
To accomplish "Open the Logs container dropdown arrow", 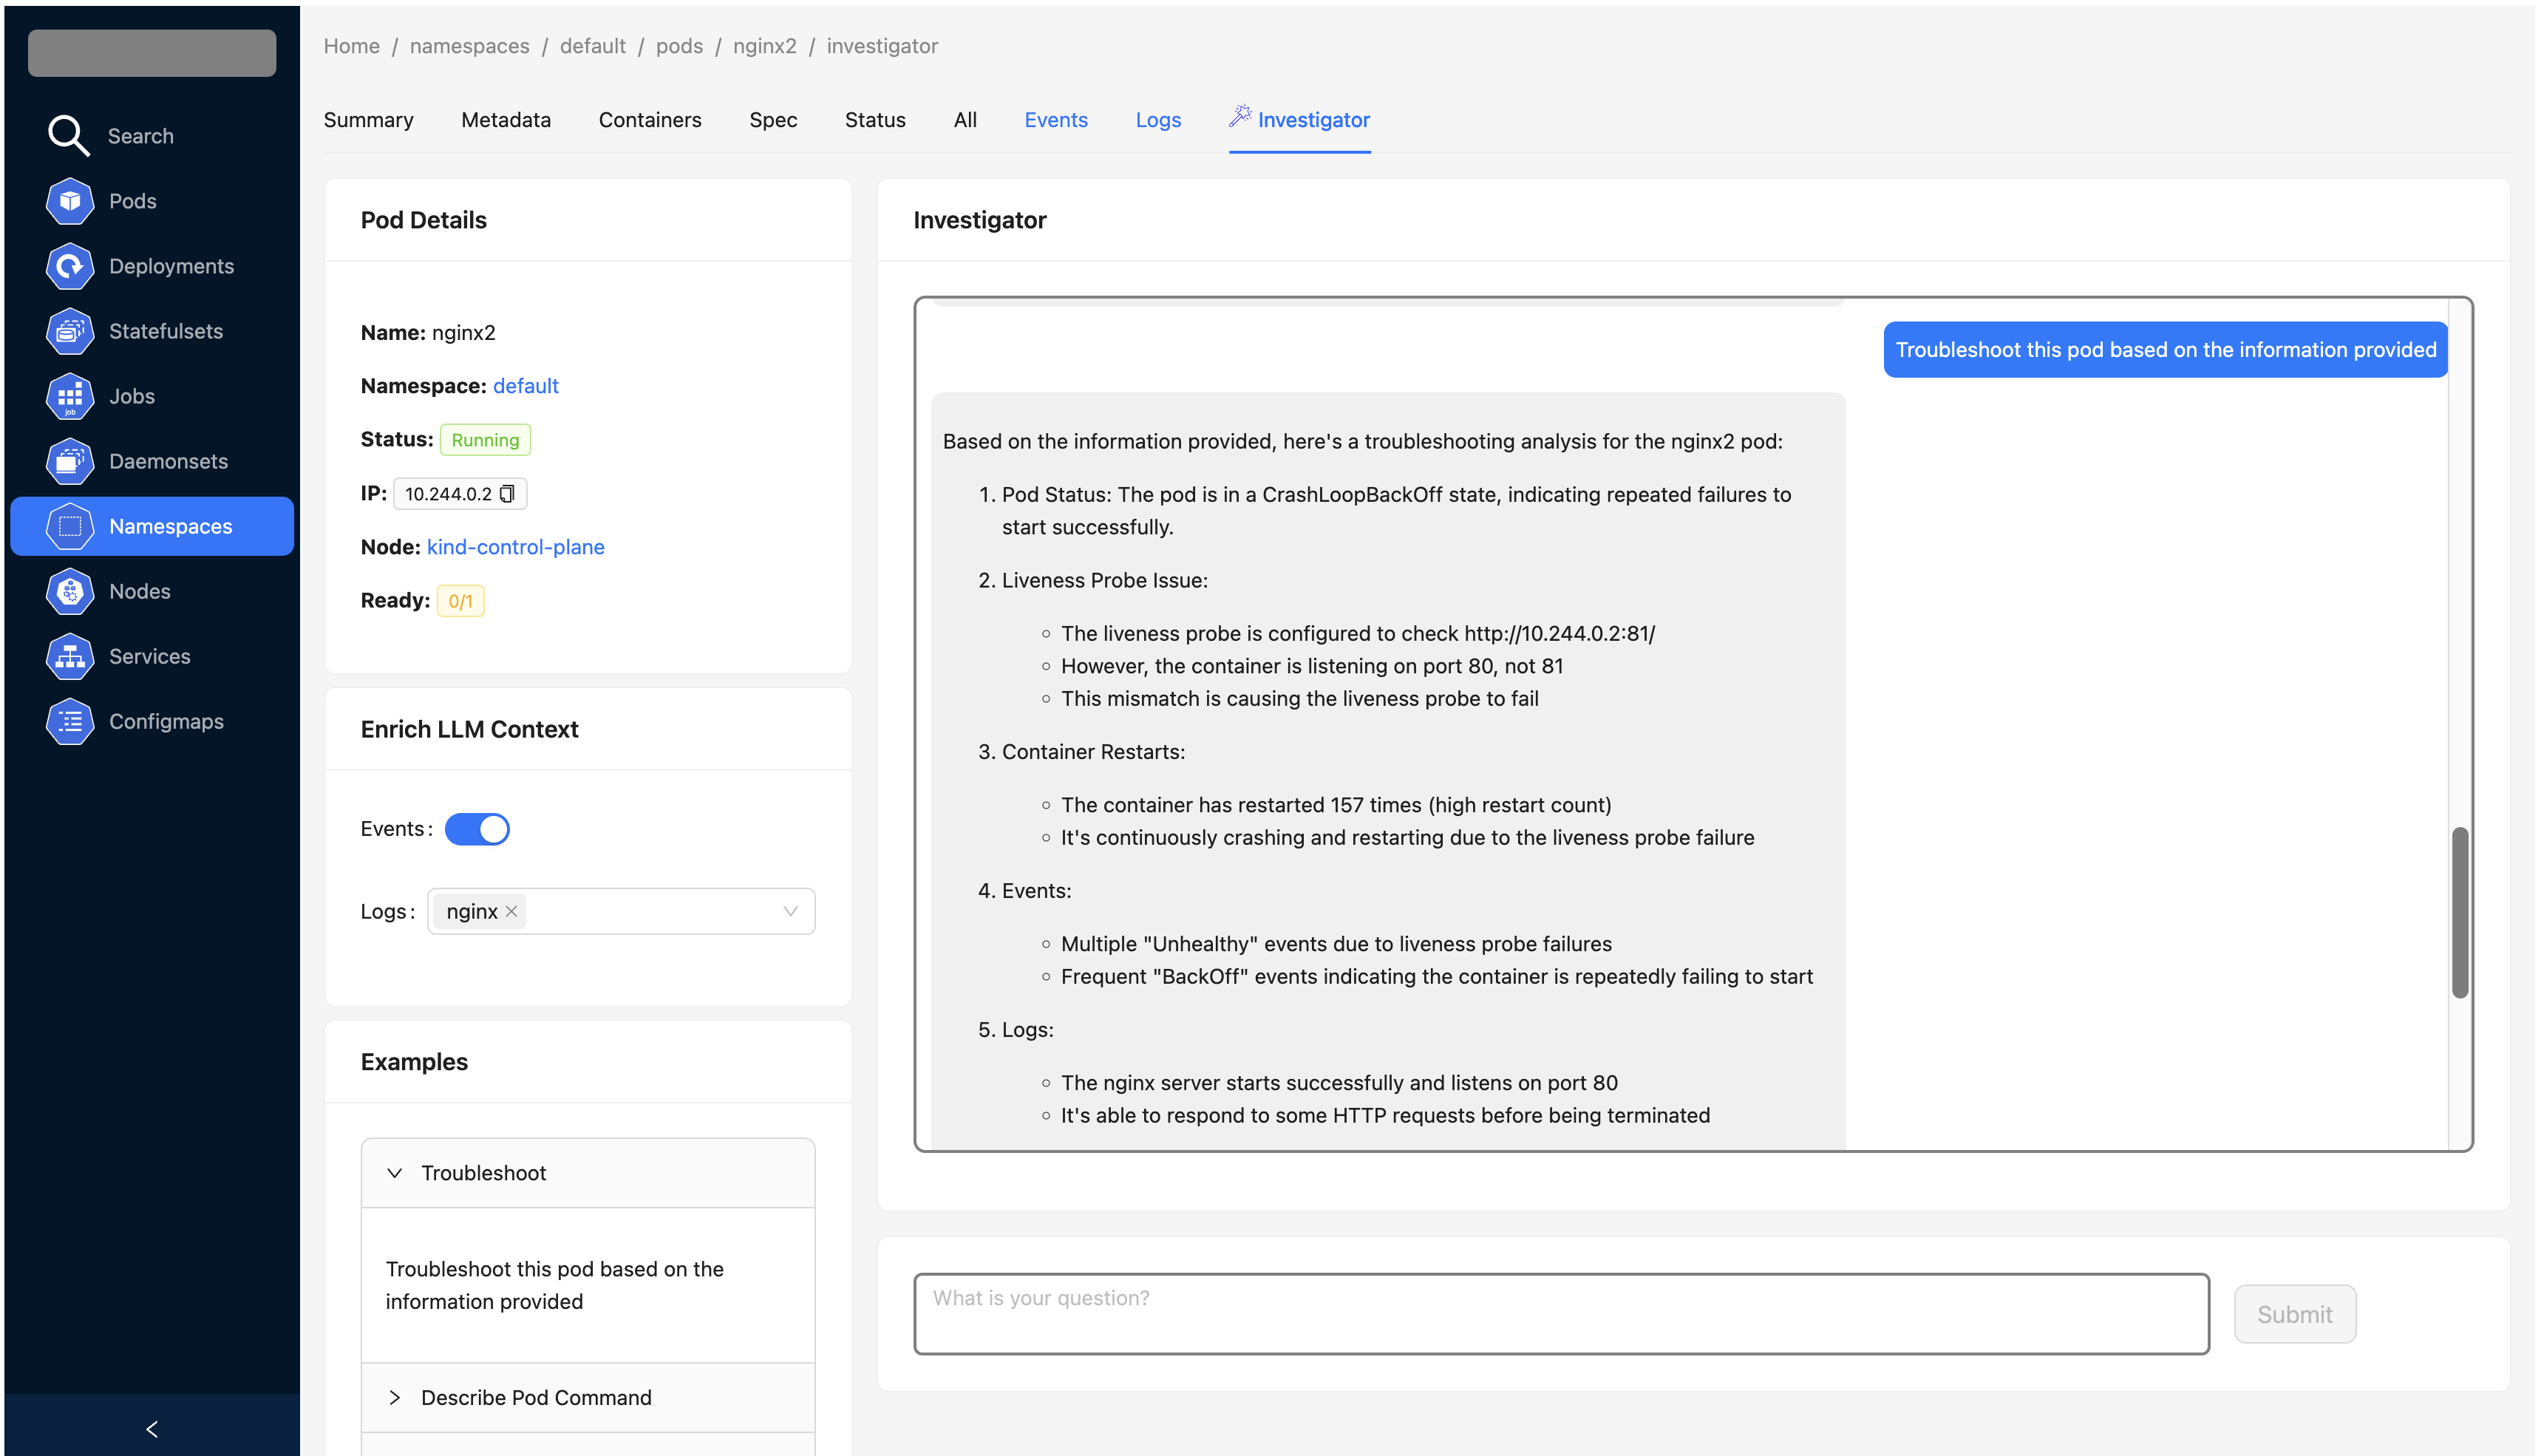I will click(x=790, y=911).
